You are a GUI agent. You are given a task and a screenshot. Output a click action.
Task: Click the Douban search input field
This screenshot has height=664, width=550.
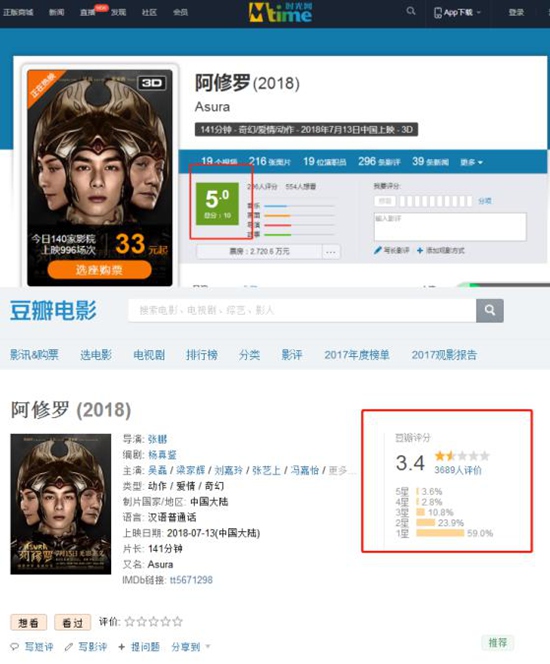(x=302, y=310)
